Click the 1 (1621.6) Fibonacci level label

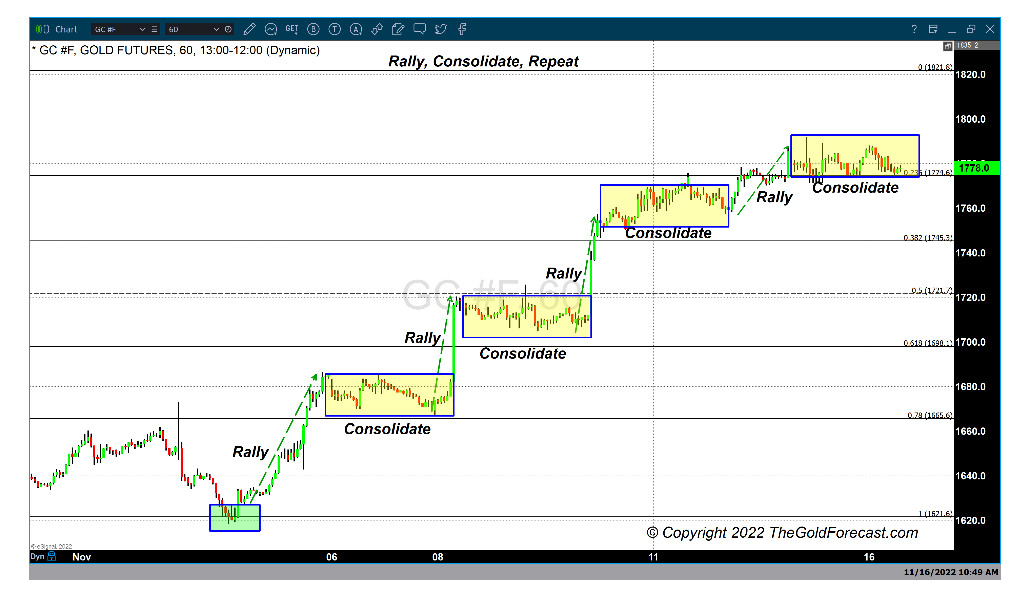936,514
